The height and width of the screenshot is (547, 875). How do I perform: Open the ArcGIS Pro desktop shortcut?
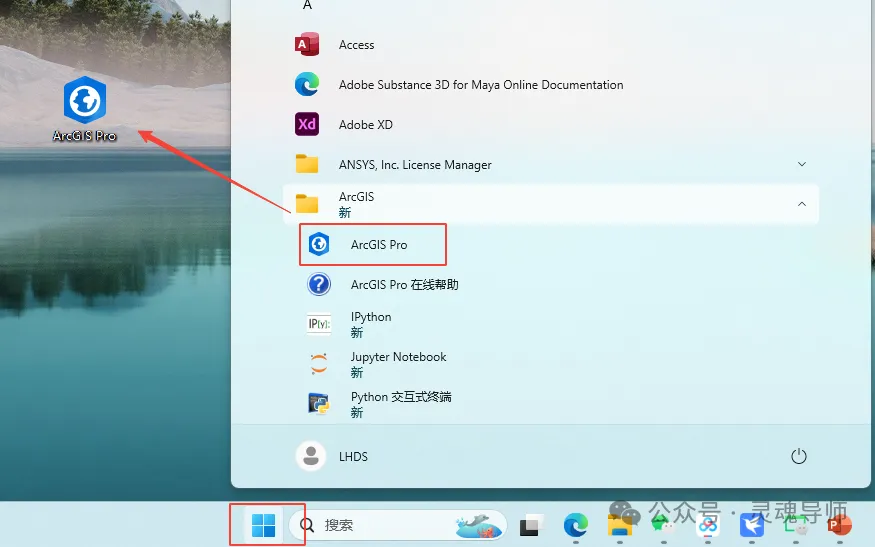(x=85, y=109)
